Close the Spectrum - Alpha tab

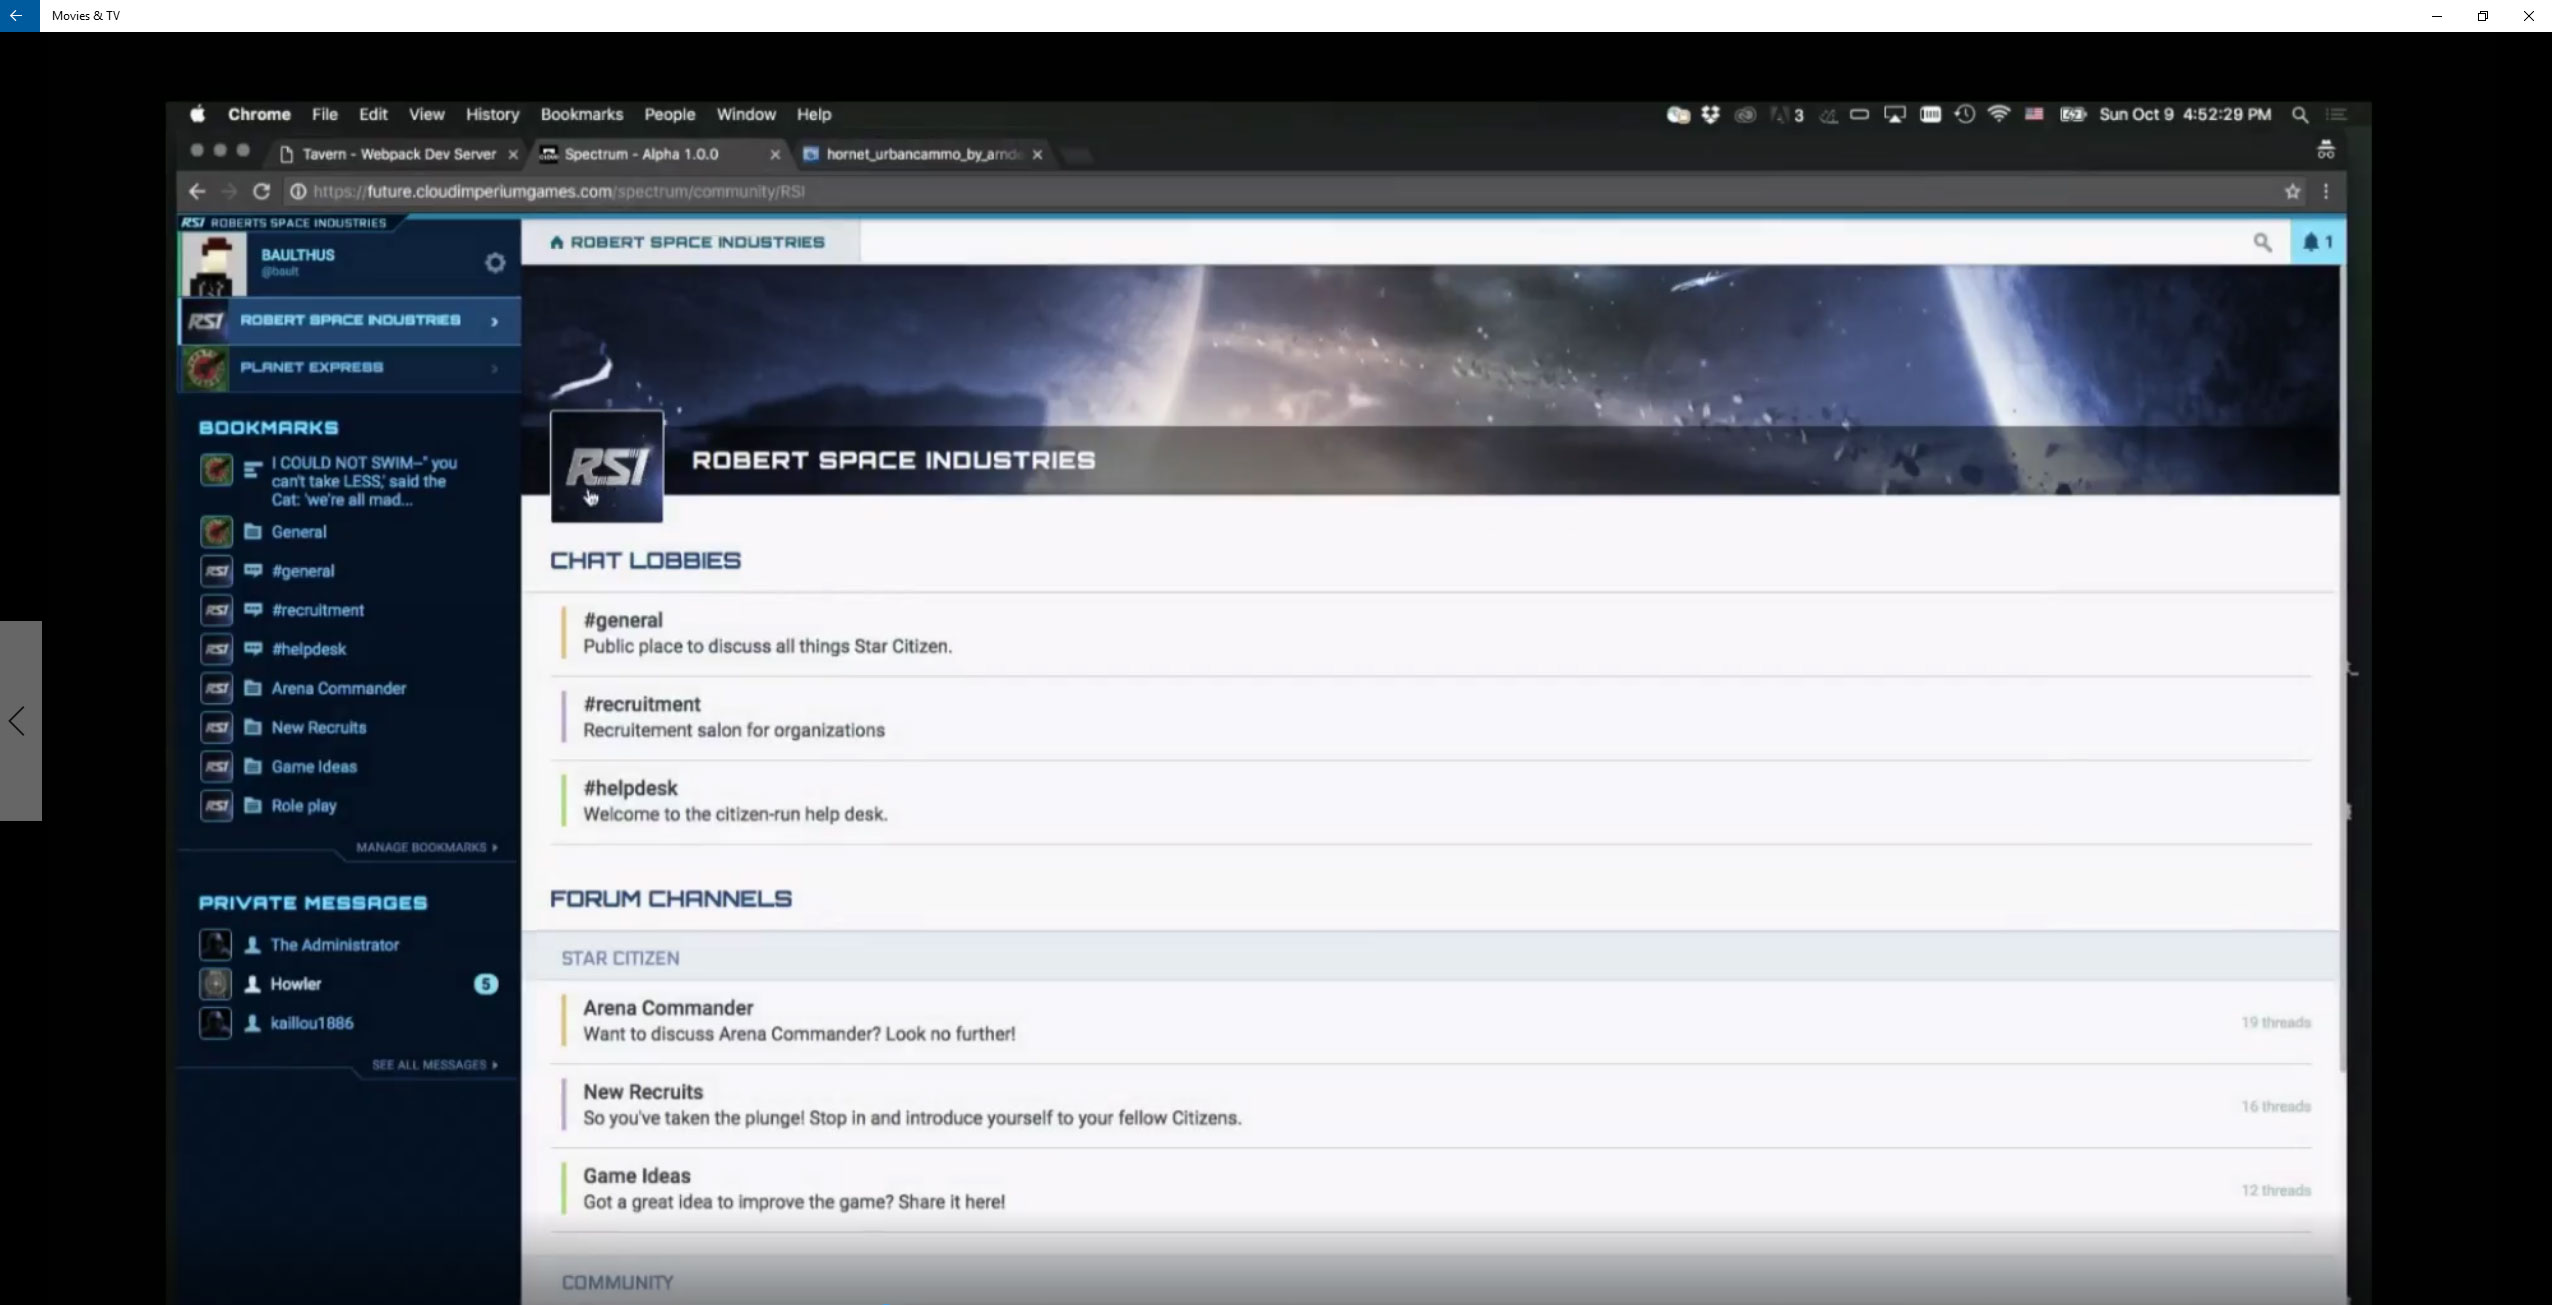click(775, 155)
